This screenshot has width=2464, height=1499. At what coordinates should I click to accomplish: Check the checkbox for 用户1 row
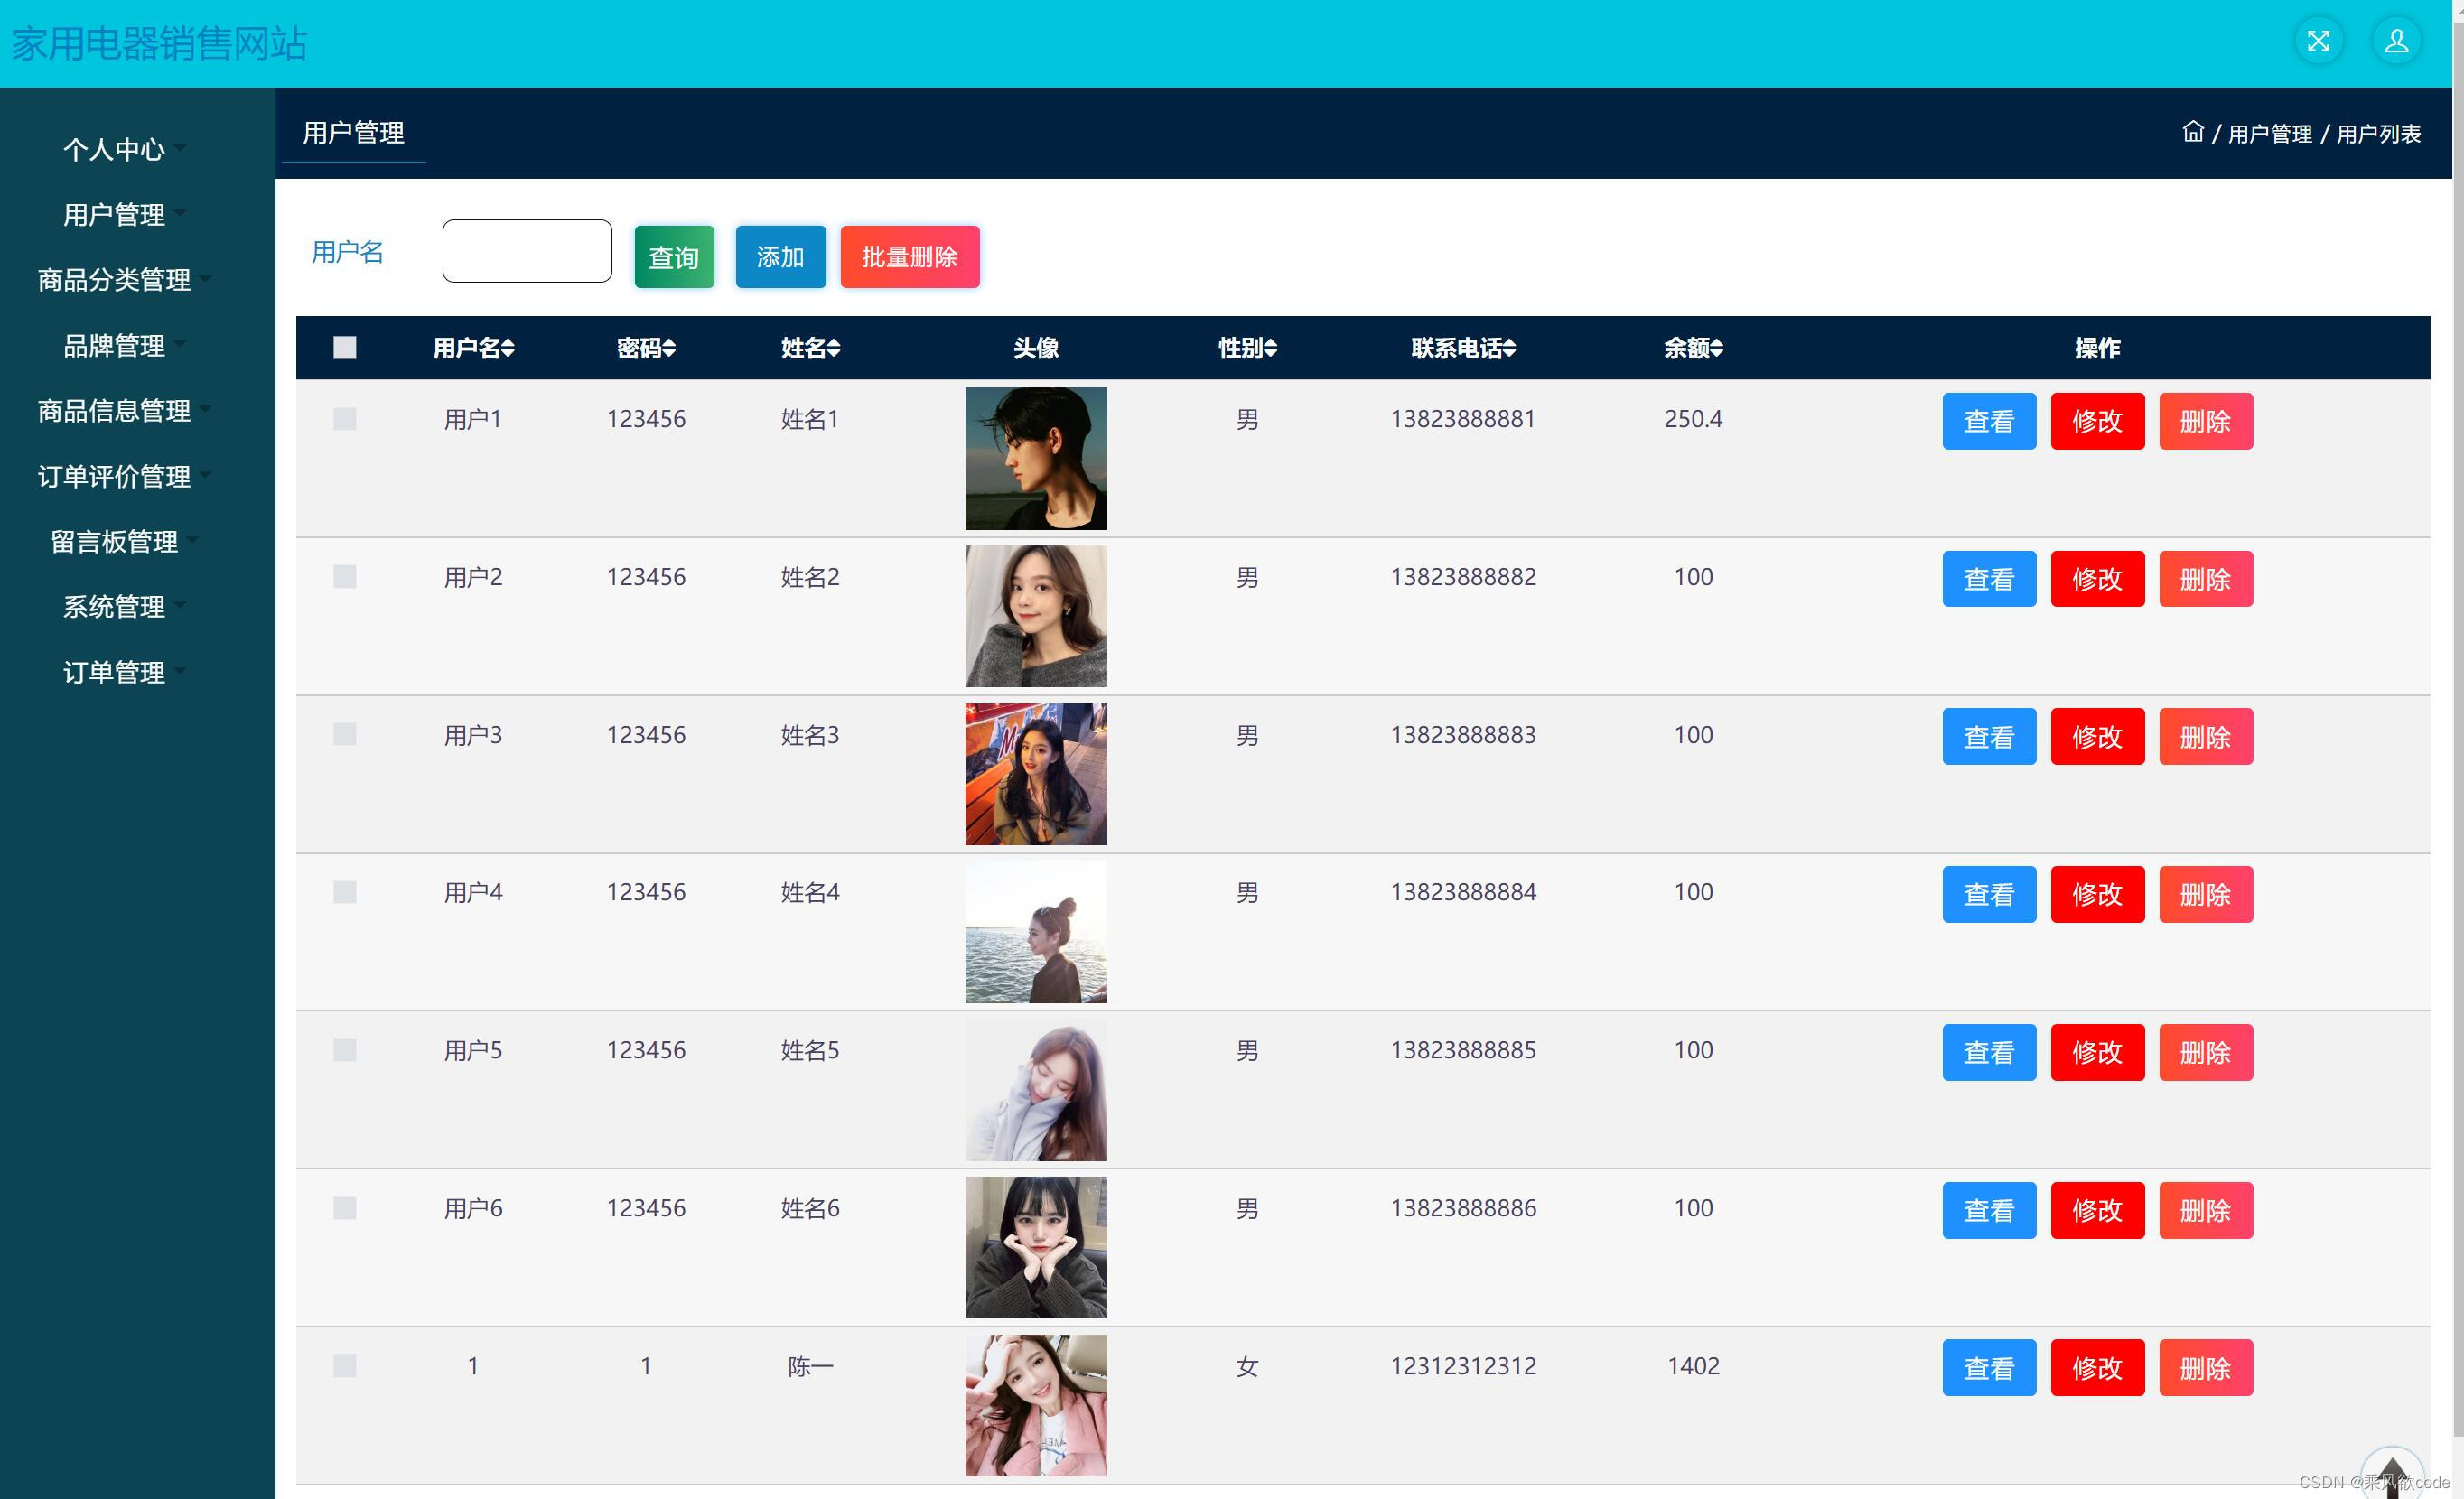coord(345,419)
